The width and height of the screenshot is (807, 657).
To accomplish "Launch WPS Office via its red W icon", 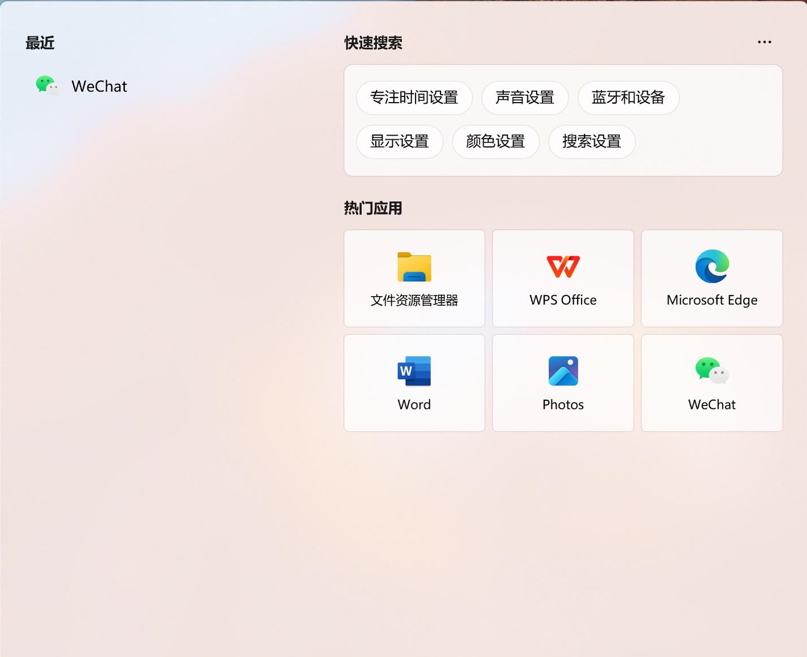I will point(563,266).
